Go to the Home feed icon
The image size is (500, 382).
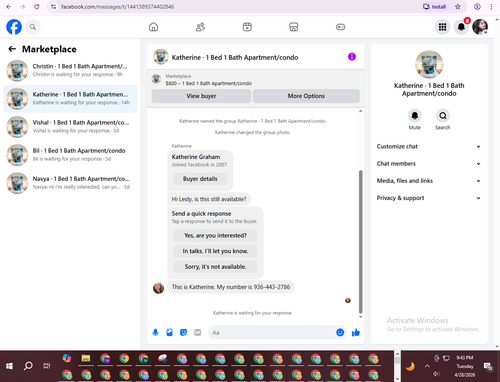tap(153, 27)
